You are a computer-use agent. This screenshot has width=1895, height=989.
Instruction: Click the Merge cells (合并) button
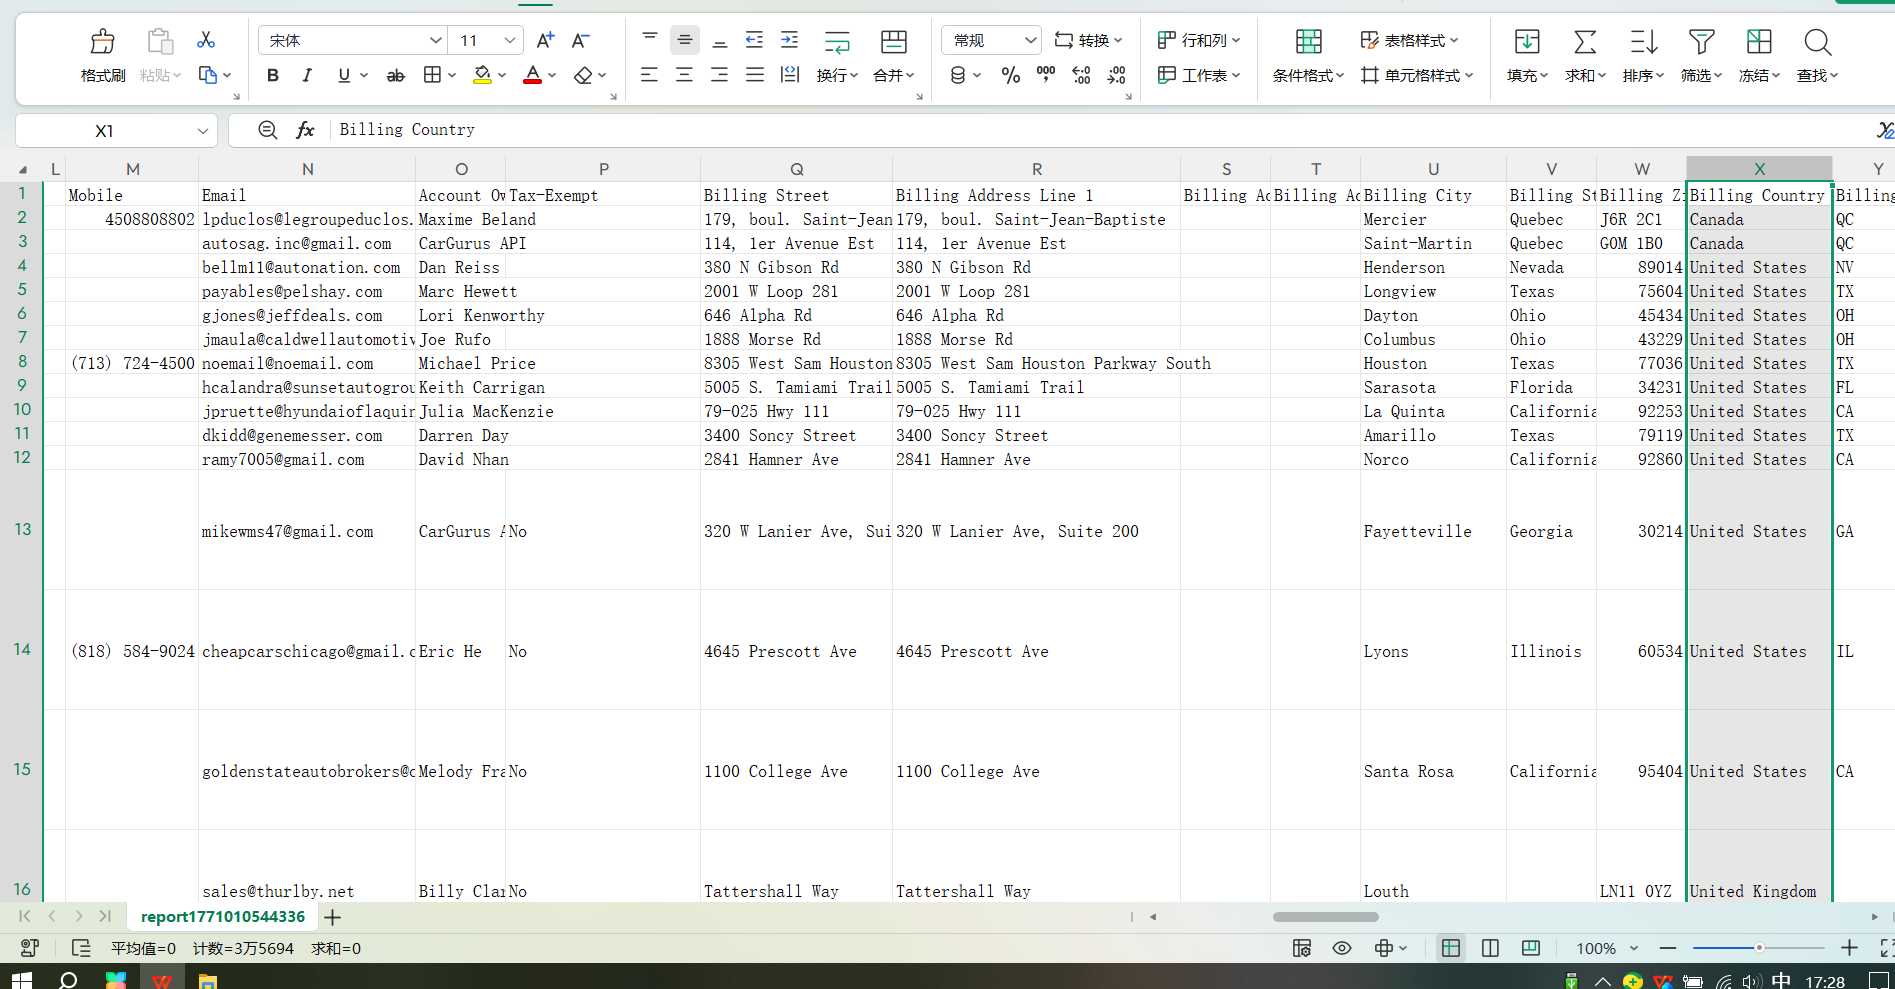tap(894, 56)
